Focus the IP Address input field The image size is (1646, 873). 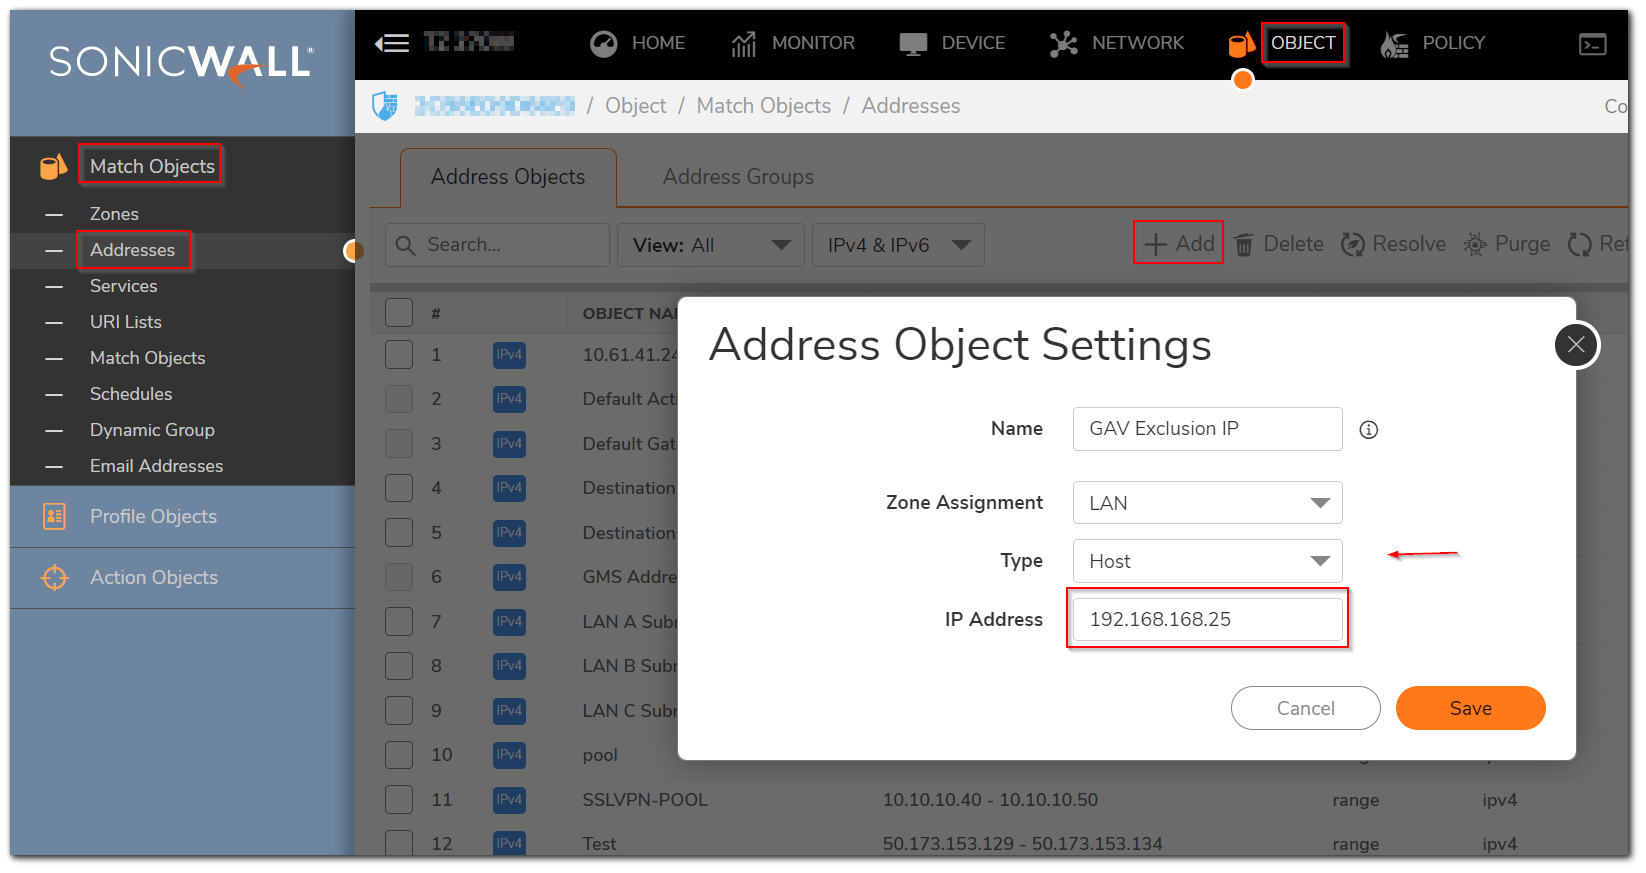[x=1207, y=619]
